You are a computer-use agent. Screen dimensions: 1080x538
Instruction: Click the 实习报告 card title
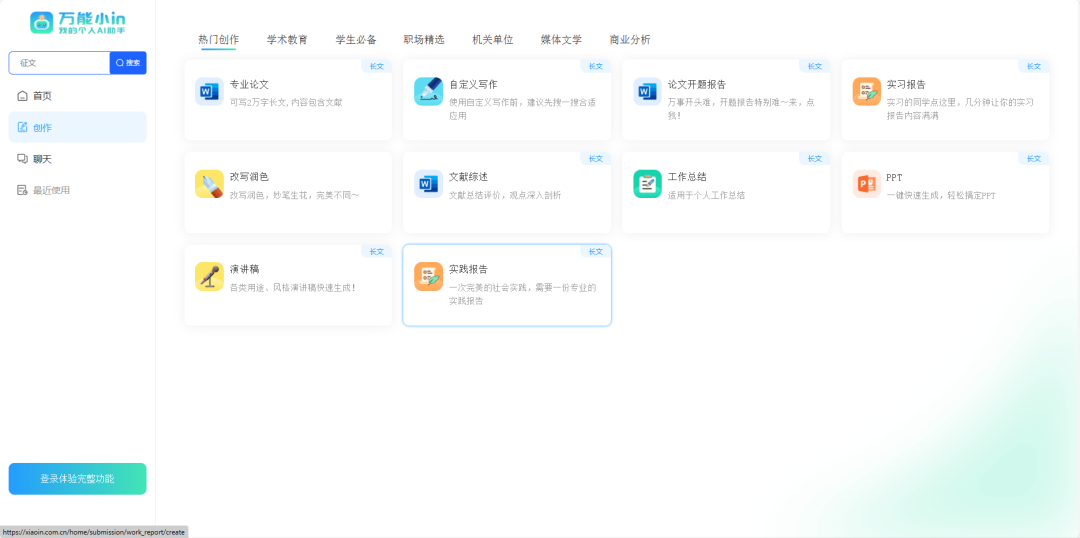[906, 85]
